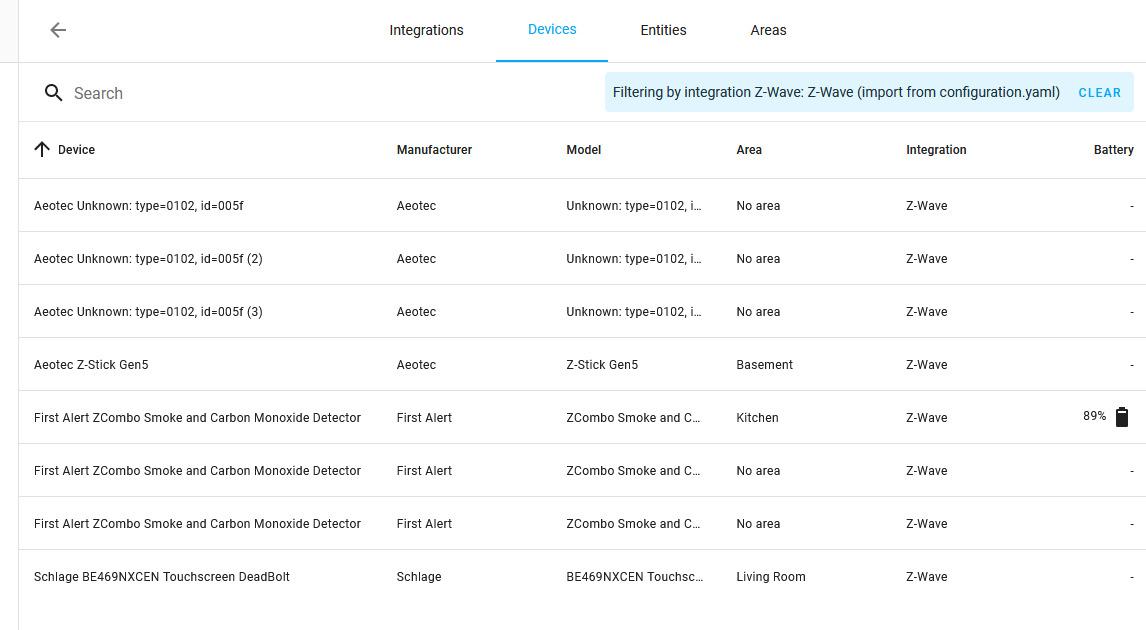The width and height of the screenshot is (1146, 630).
Task: Click the Living Room area cell
Action: (770, 577)
